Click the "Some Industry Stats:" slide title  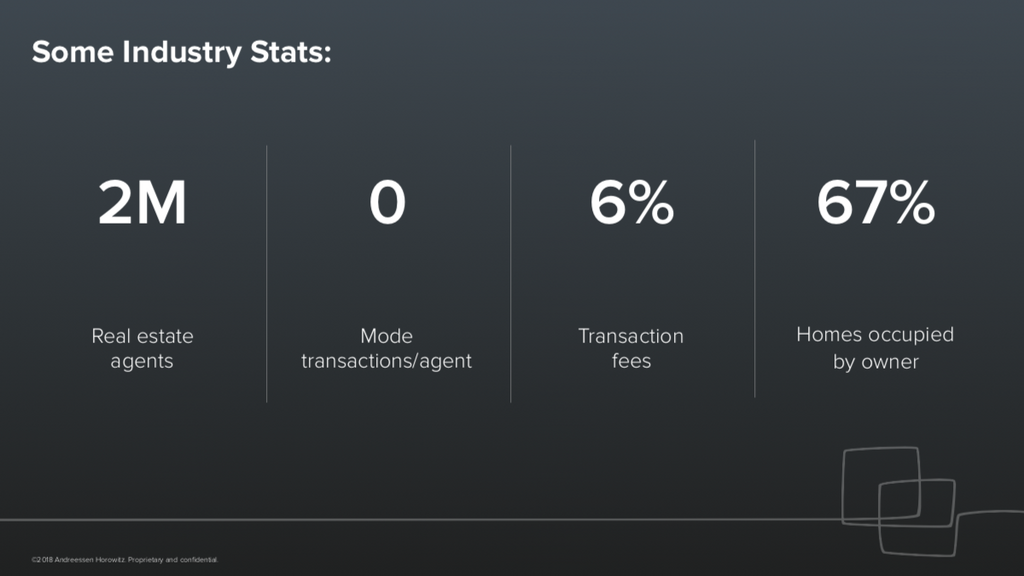click(181, 52)
